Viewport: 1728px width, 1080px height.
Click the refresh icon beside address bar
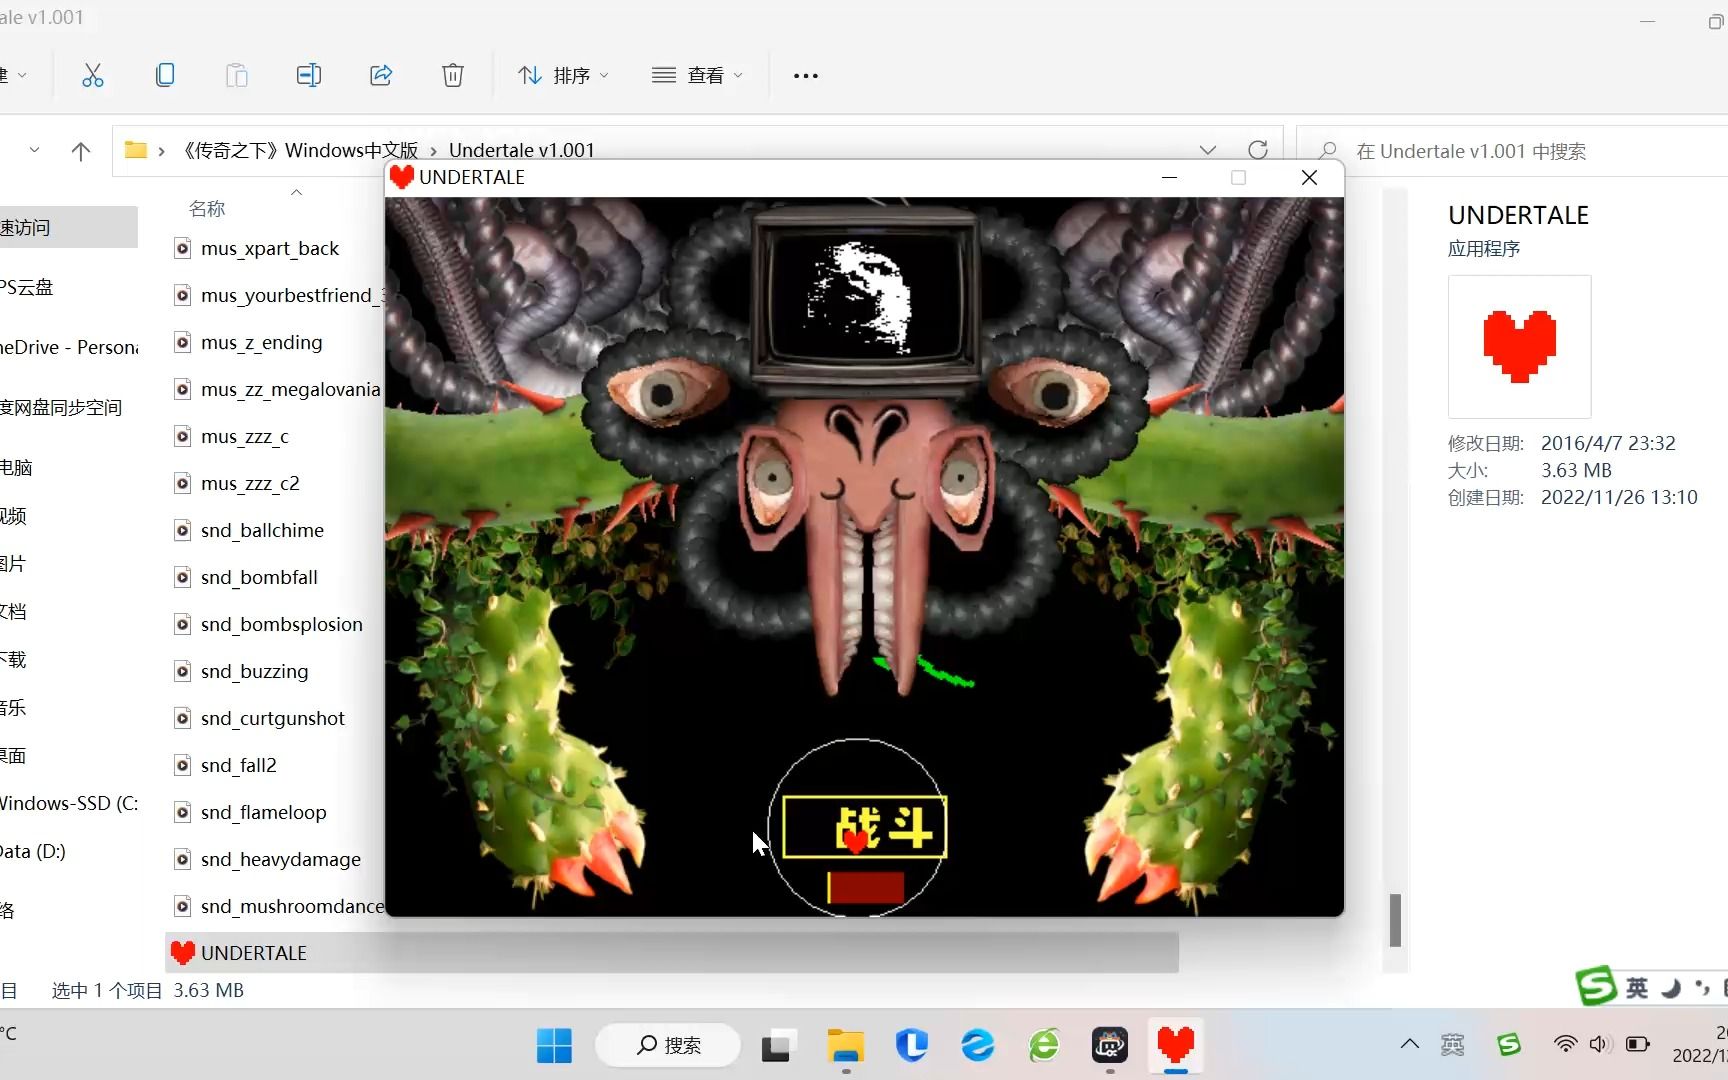[1258, 150]
